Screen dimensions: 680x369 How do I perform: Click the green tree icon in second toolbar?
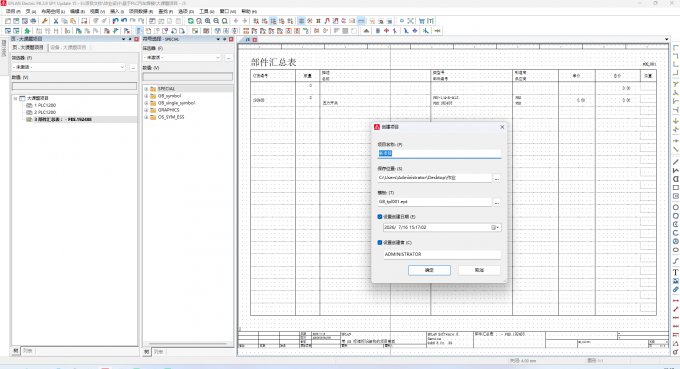click(x=27, y=31)
